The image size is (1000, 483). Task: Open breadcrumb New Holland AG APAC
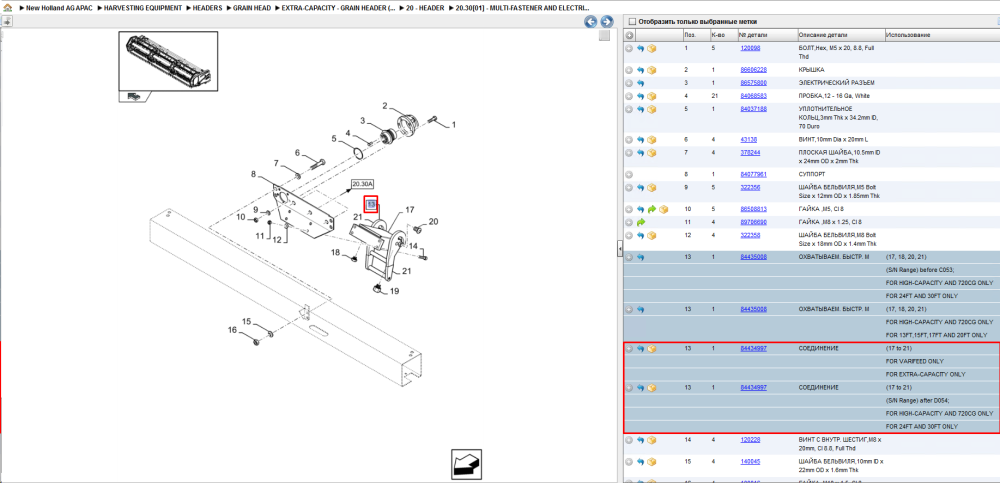click(x=60, y=8)
